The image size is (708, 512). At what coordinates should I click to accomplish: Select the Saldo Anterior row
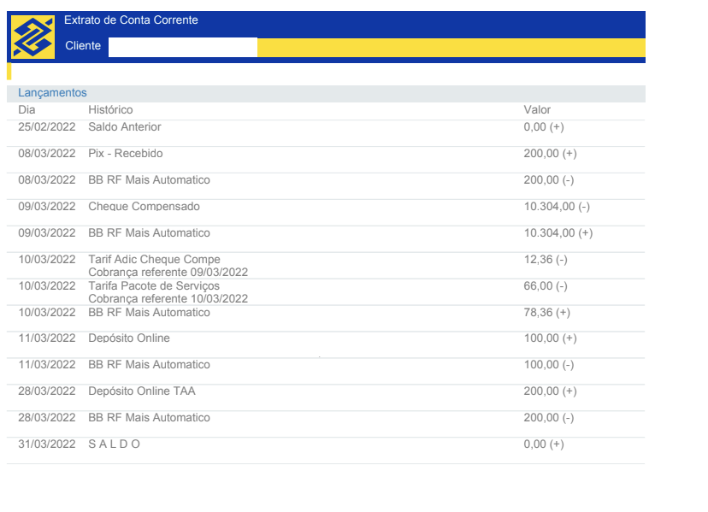[326, 133]
